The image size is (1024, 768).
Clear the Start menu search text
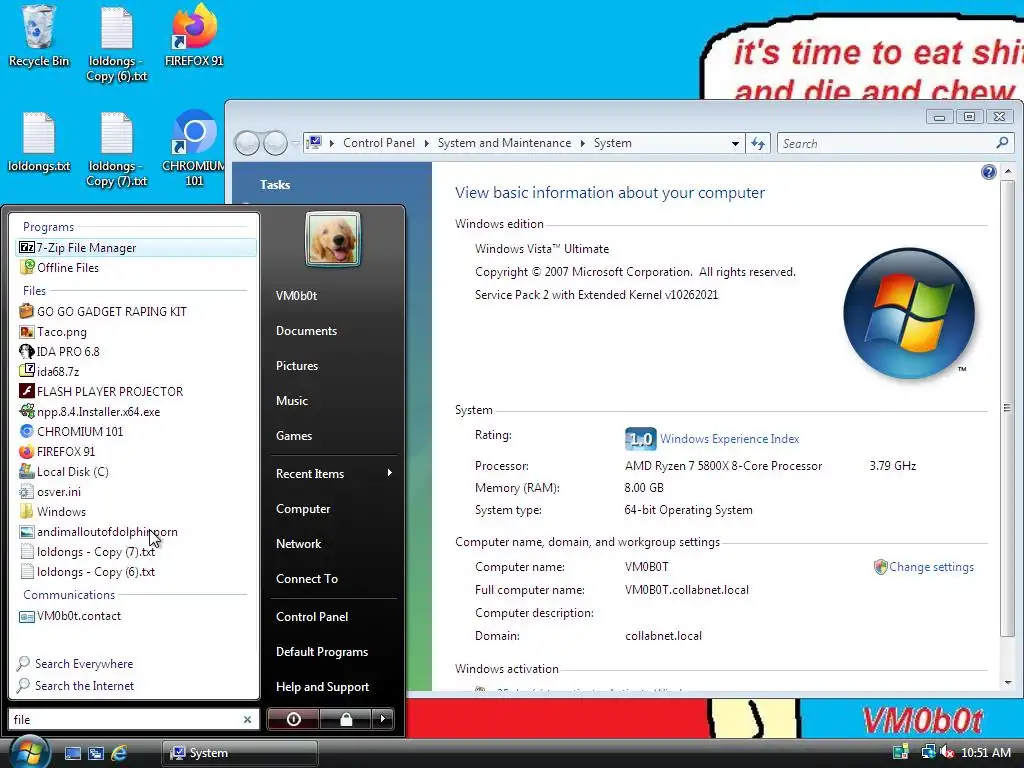(x=248, y=719)
